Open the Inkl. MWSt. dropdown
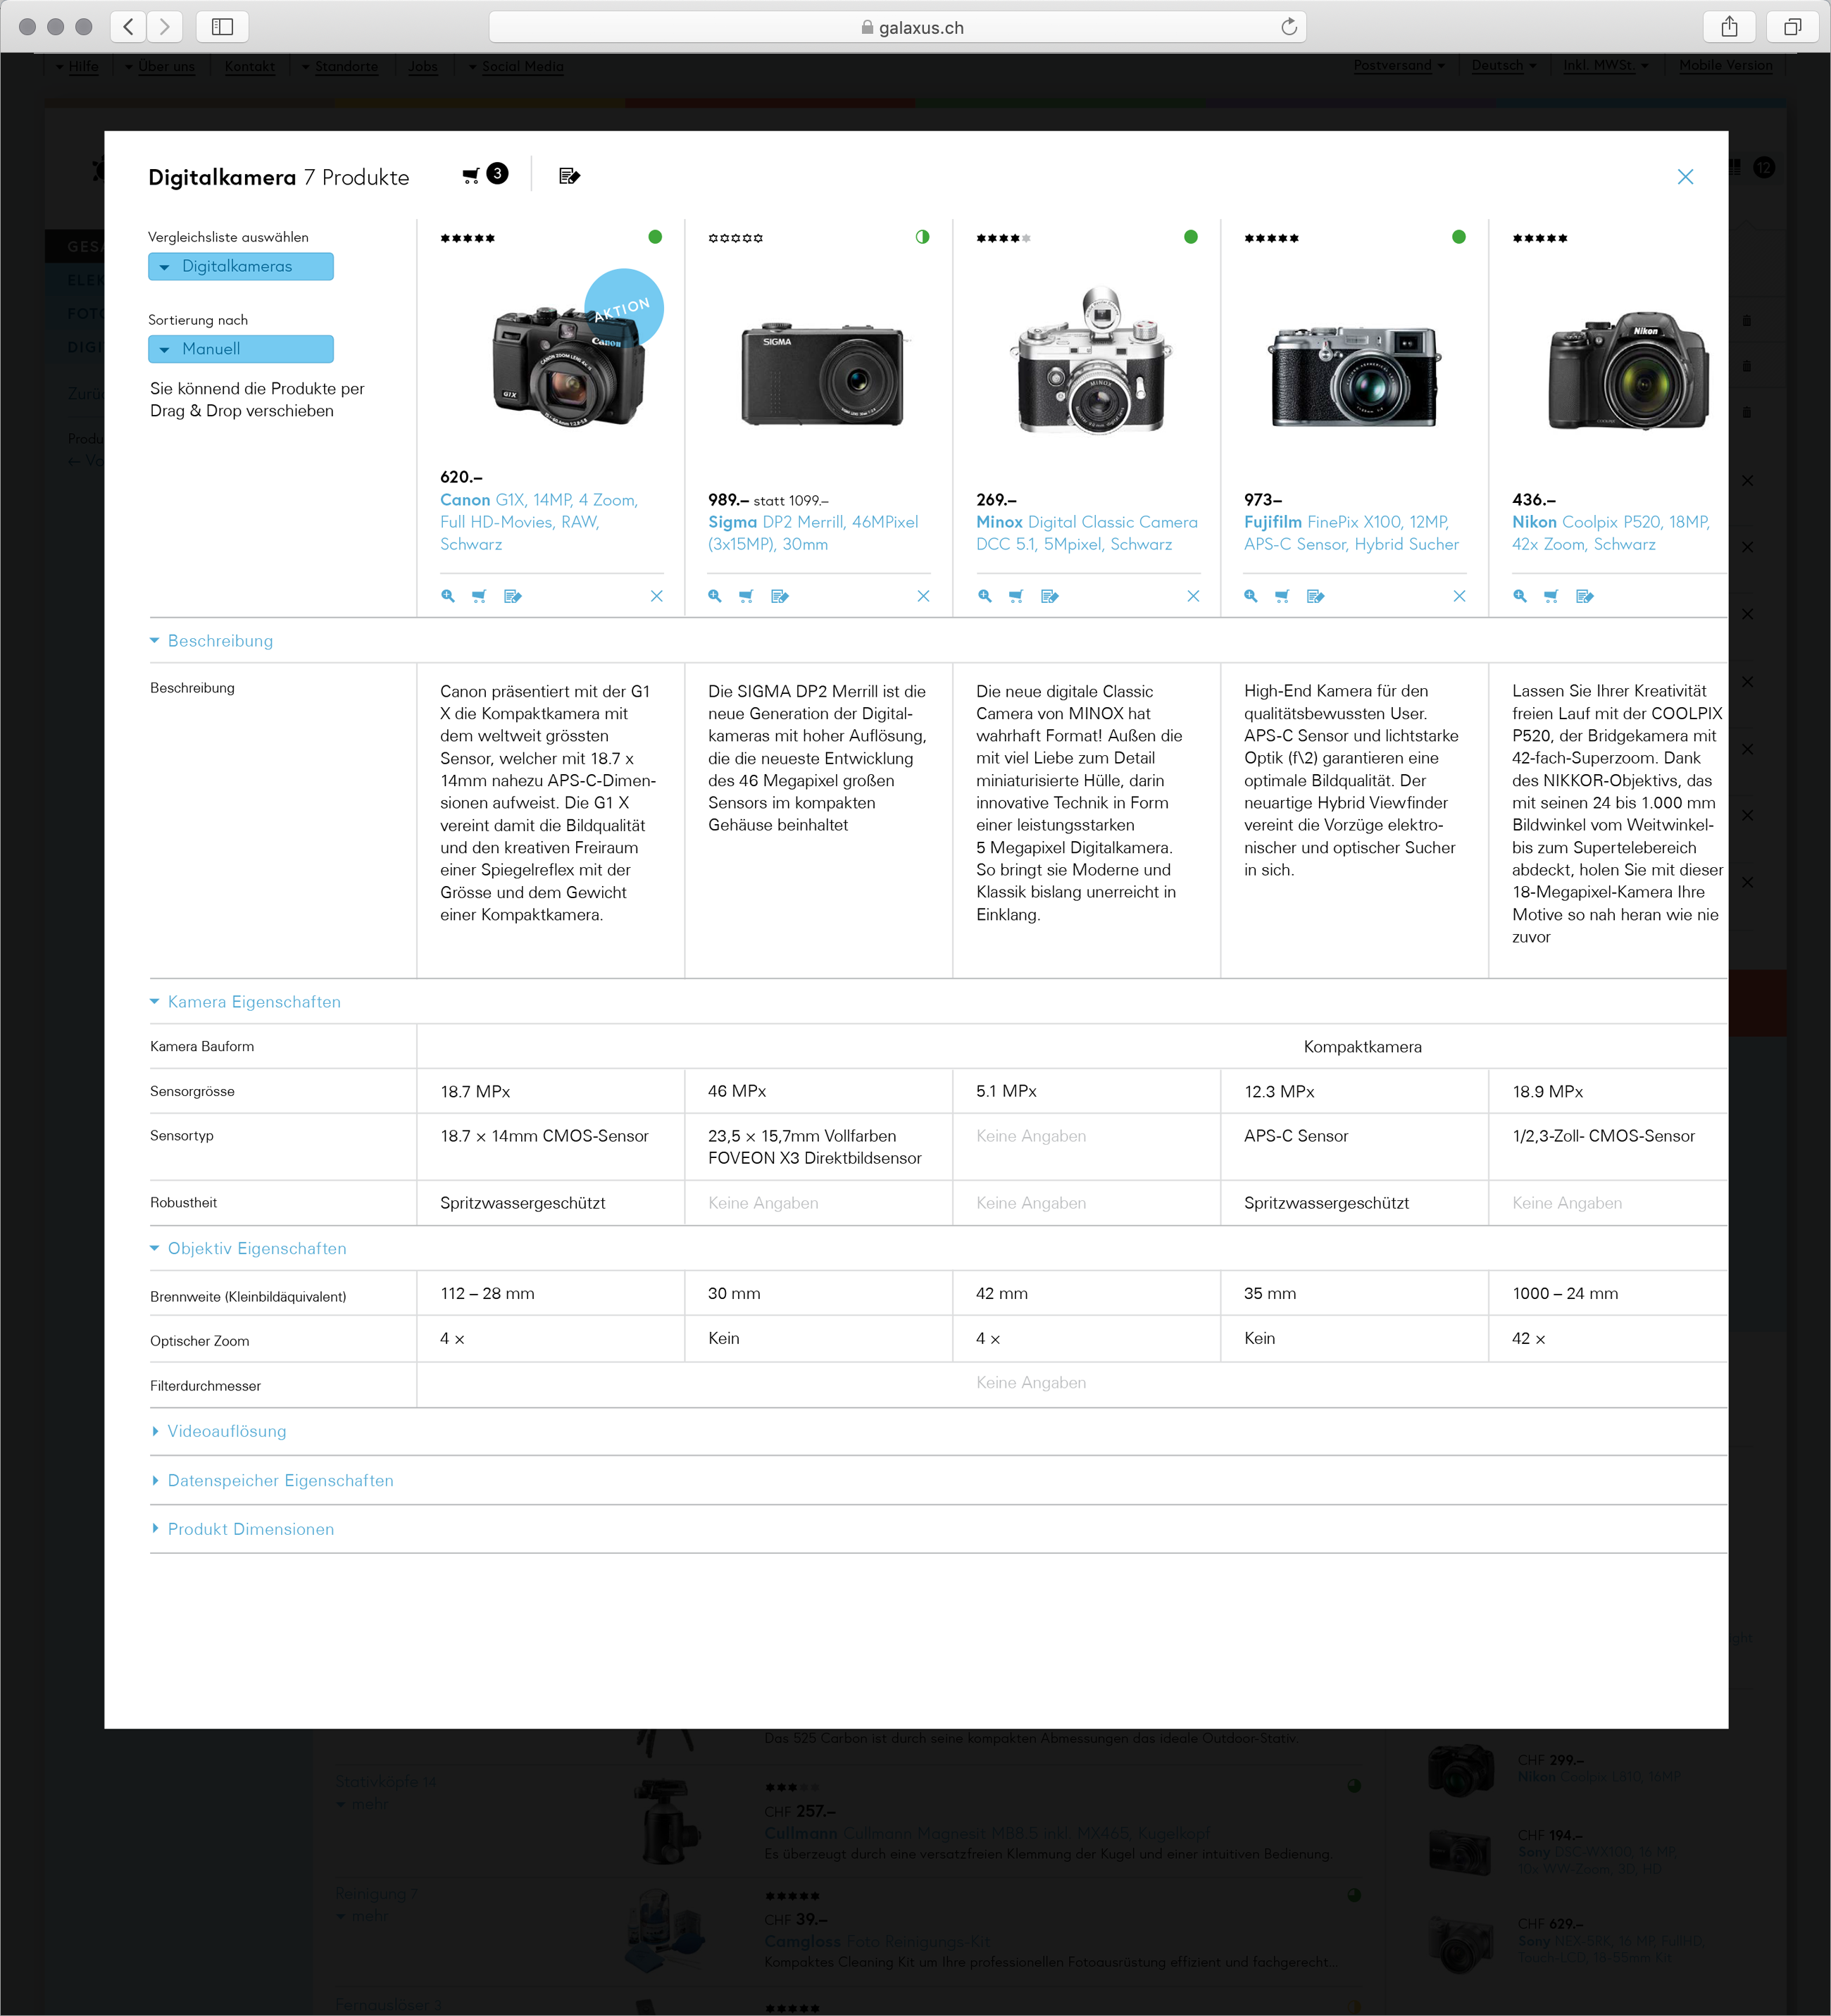The width and height of the screenshot is (1831, 2016). 1606,65
